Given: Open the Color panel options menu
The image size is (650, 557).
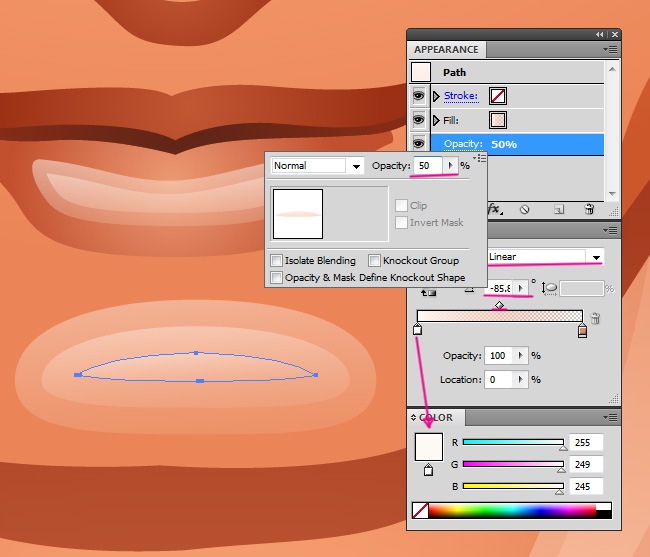Looking at the screenshot, I should click(609, 417).
